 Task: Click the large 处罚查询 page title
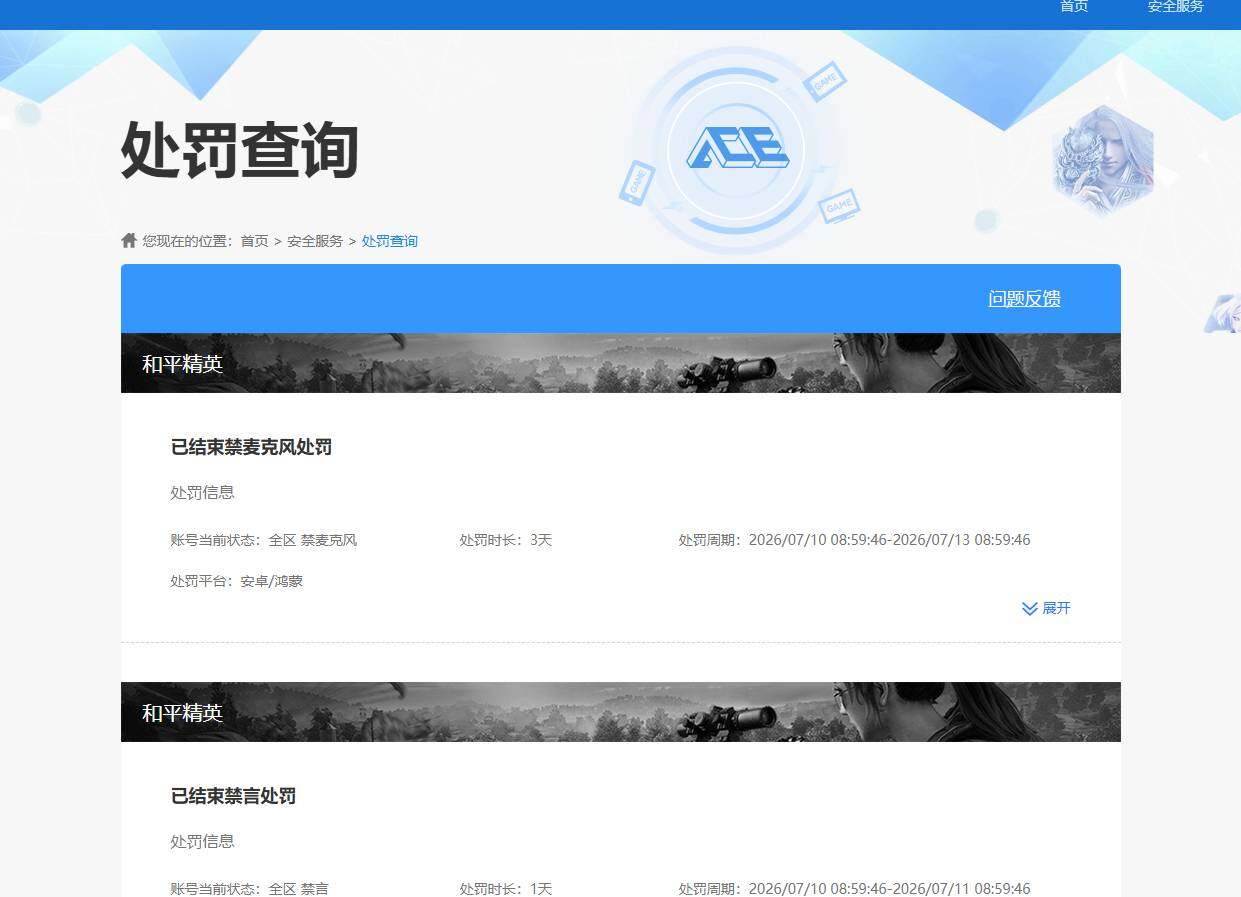click(x=239, y=151)
